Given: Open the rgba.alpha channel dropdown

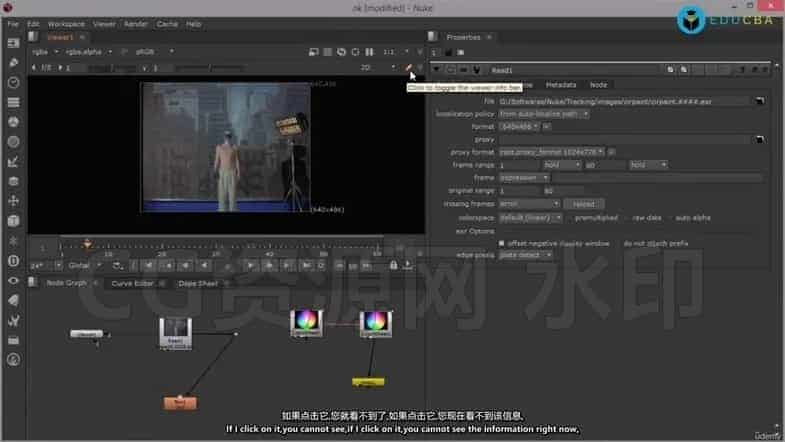Looking at the screenshot, I should tap(89, 52).
